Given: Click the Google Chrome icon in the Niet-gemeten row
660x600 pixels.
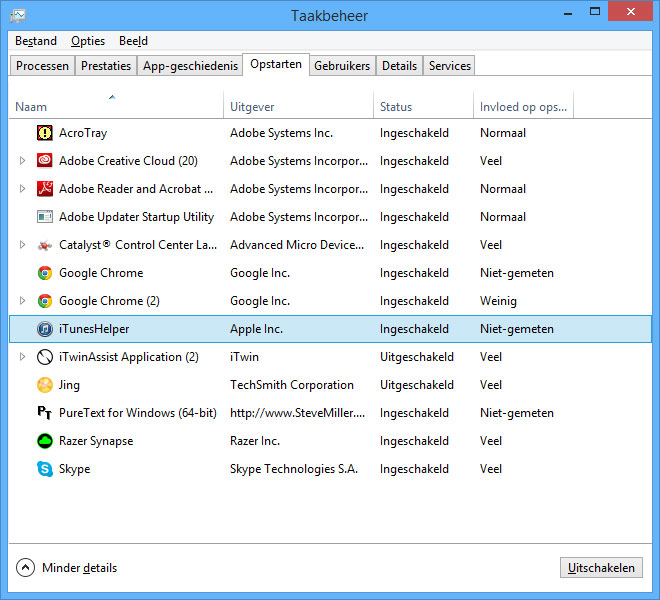Looking at the screenshot, I should point(45,273).
